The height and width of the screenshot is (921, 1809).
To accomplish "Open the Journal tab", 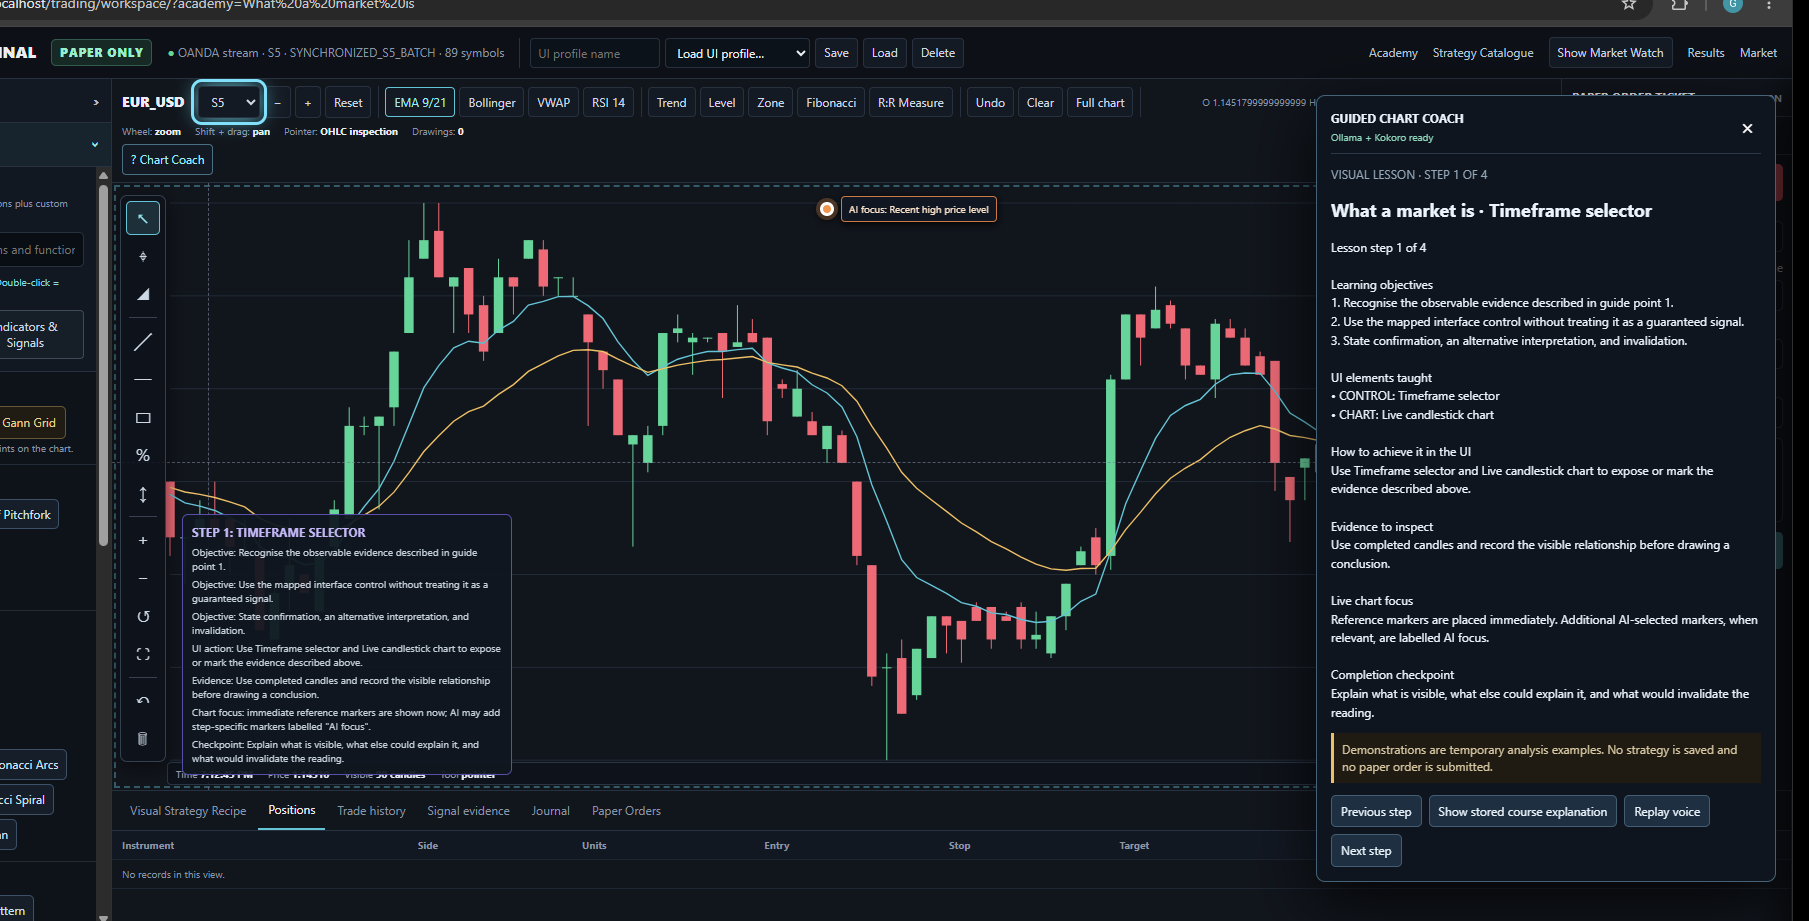I will point(551,811).
